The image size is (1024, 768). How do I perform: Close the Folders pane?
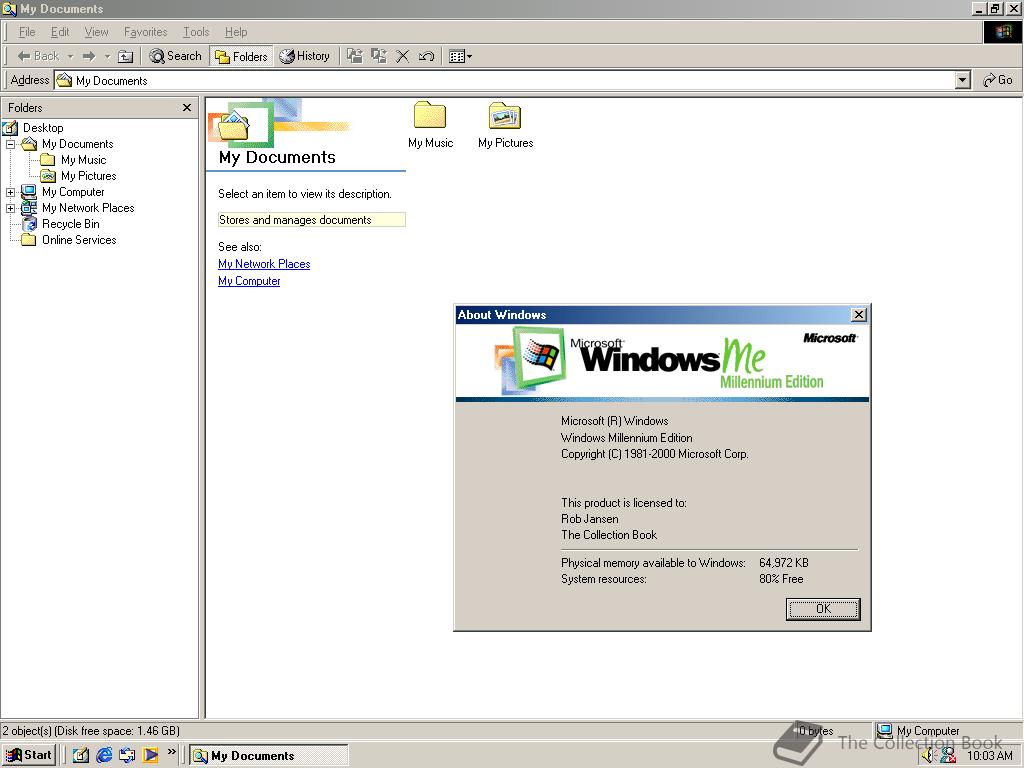(x=187, y=108)
